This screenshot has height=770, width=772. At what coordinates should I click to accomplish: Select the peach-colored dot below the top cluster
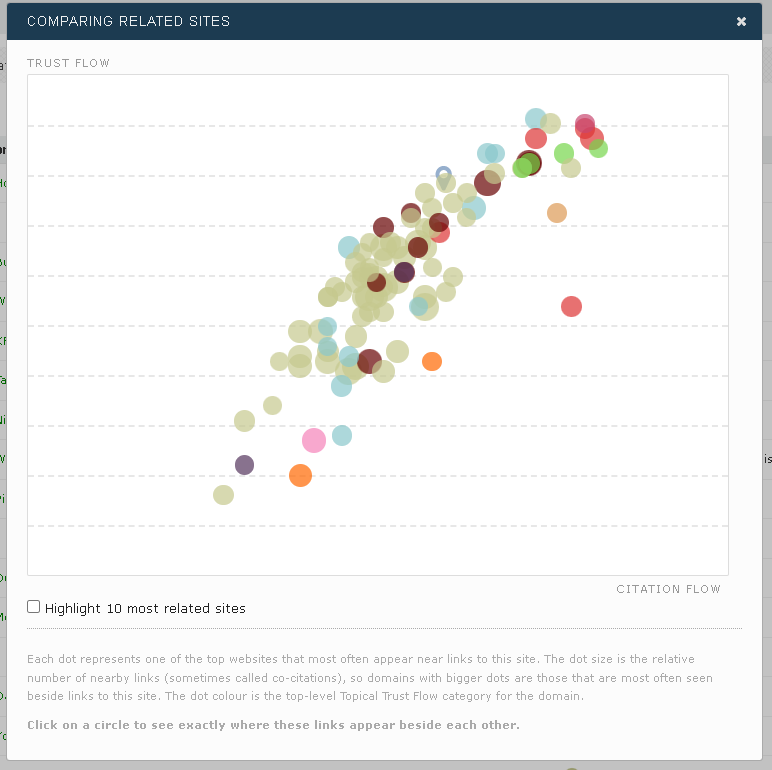(x=557, y=213)
